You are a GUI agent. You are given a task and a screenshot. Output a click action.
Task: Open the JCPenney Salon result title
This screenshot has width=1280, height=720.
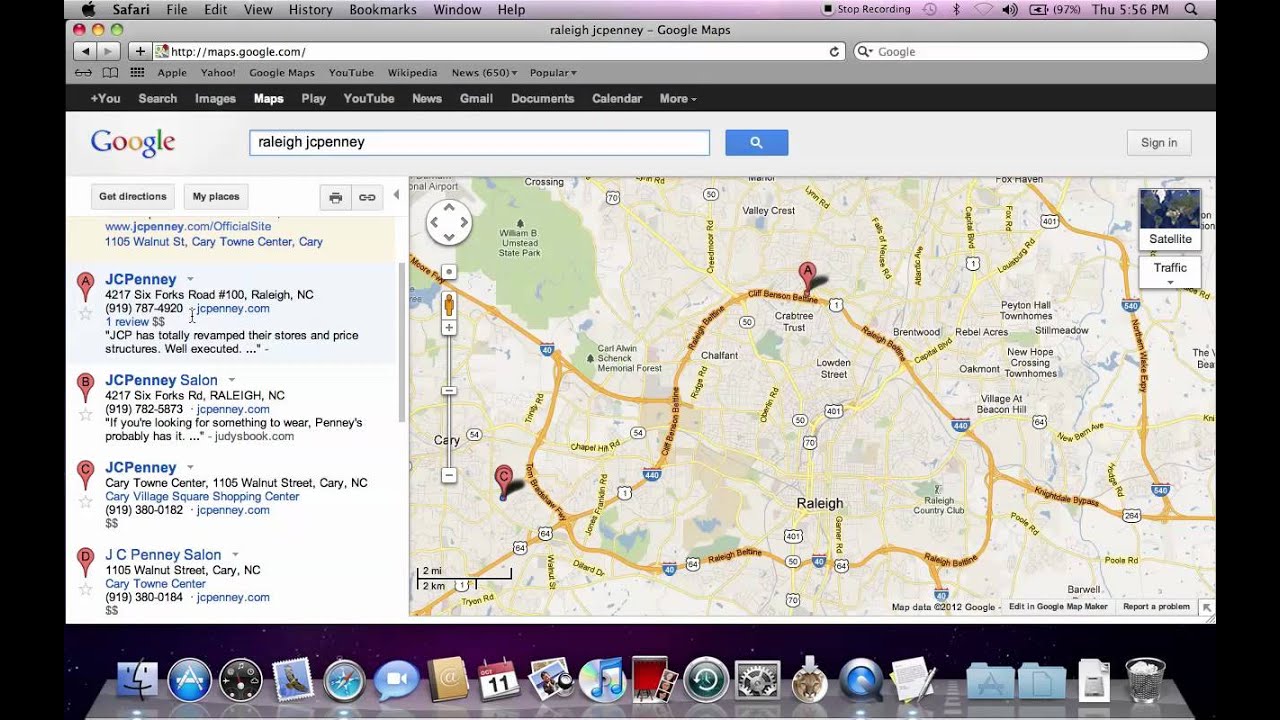coord(161,380)
